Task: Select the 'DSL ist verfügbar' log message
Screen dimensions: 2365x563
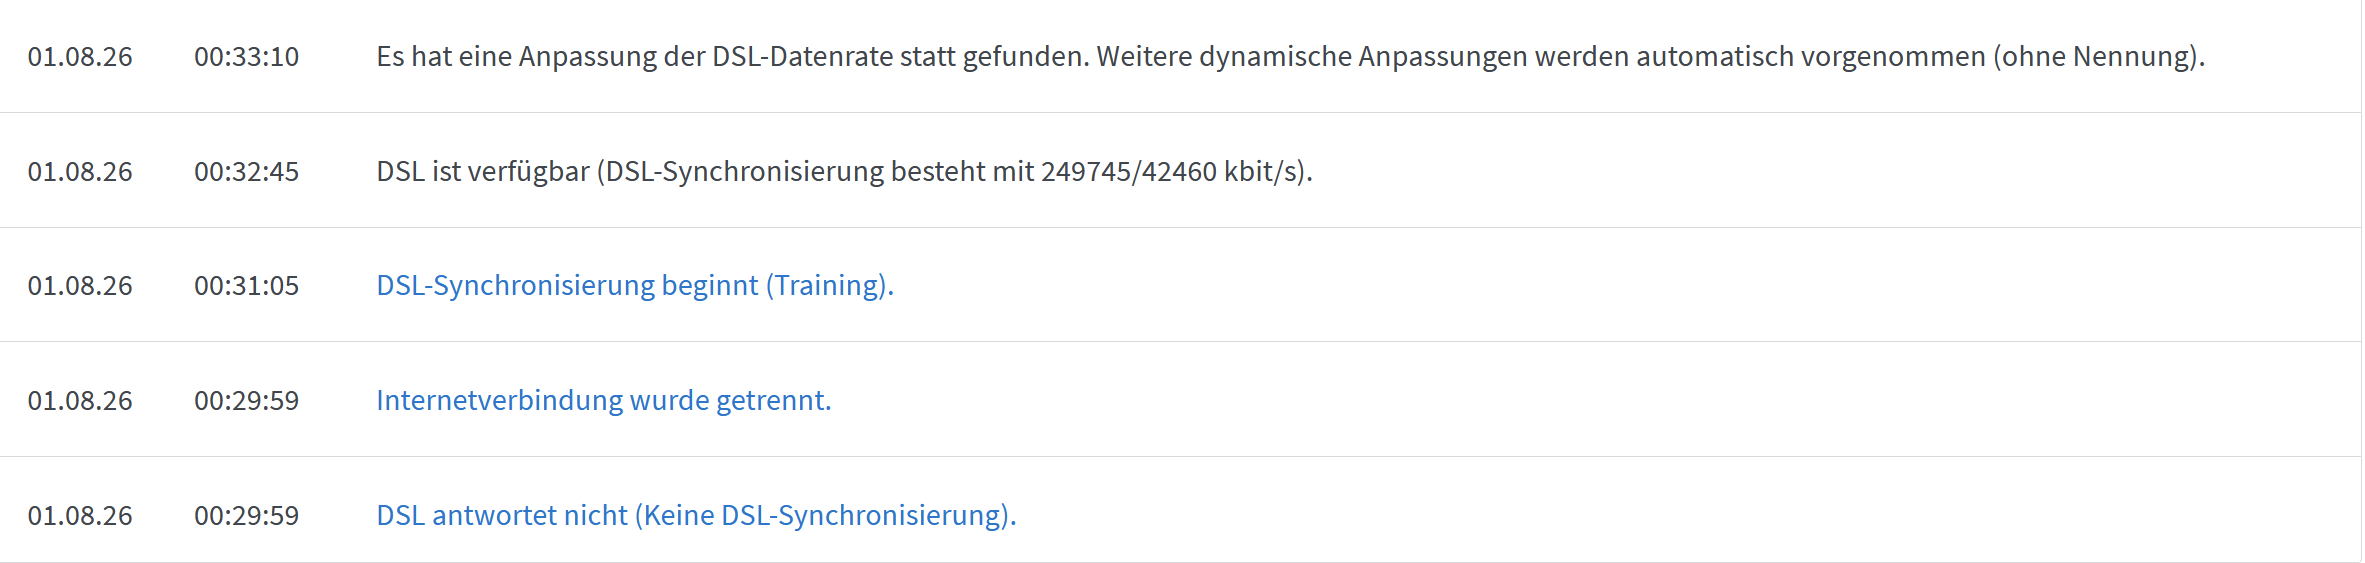Action: tap(844, 172)
